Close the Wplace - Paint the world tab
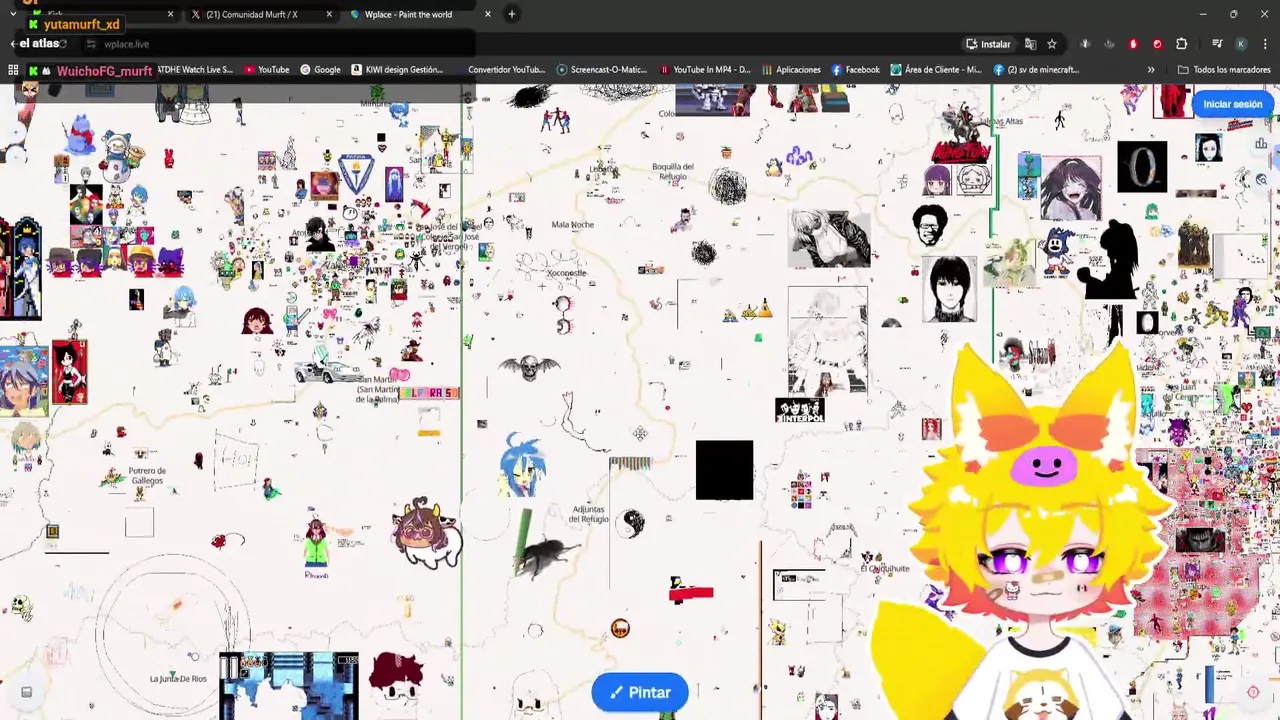 [488, 14]
